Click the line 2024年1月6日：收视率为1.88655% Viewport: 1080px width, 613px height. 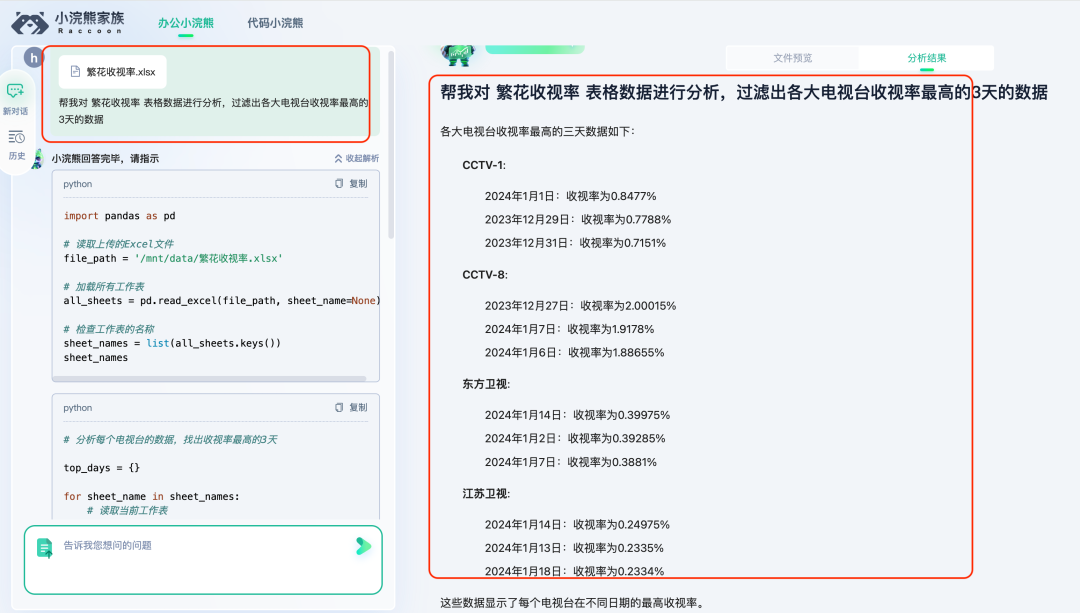tap(574, 353)
